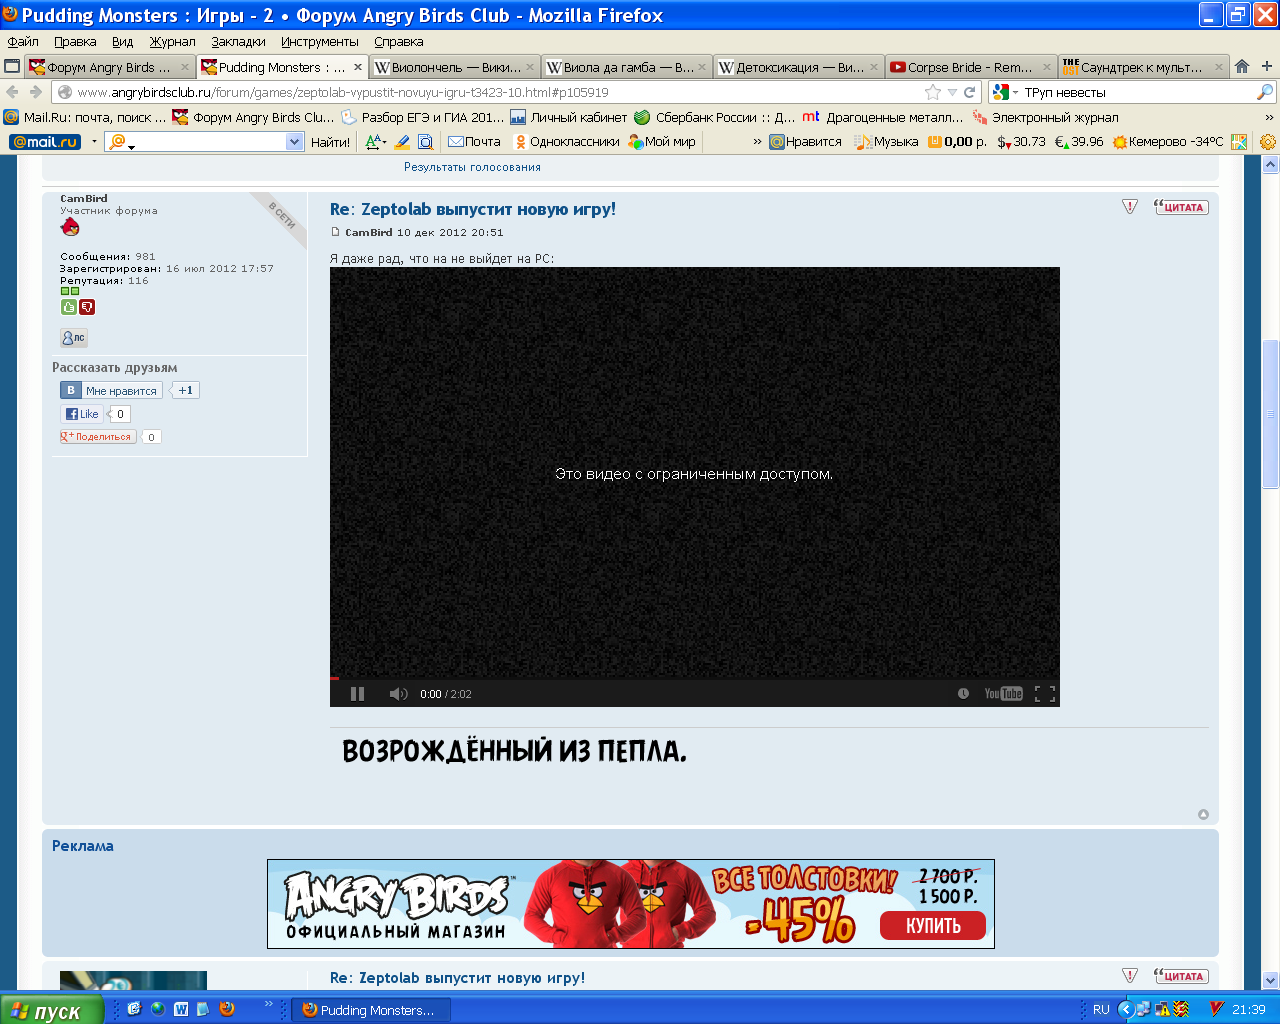Switch to 'Corpse Bride - Rem...' YouTube tab
Screen dimensions: 1280x1024
(969, 67)
